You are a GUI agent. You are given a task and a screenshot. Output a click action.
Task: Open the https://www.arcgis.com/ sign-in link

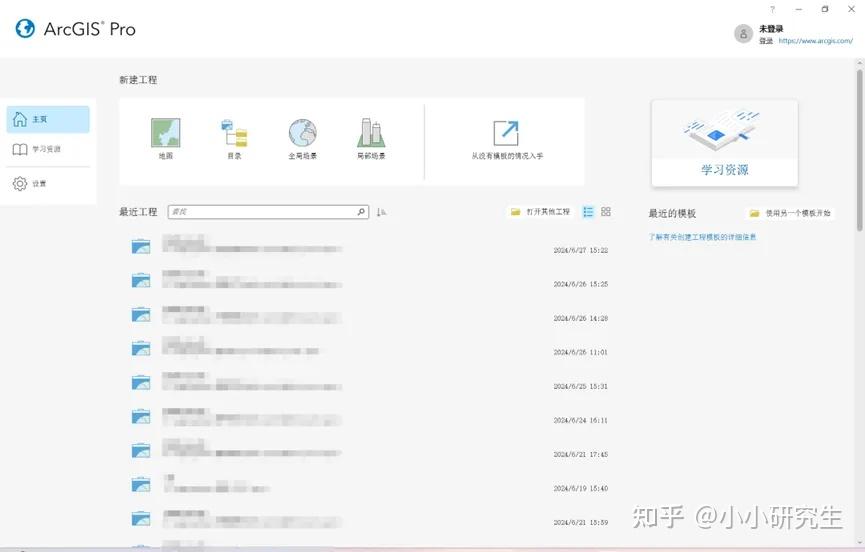[815, 41]
